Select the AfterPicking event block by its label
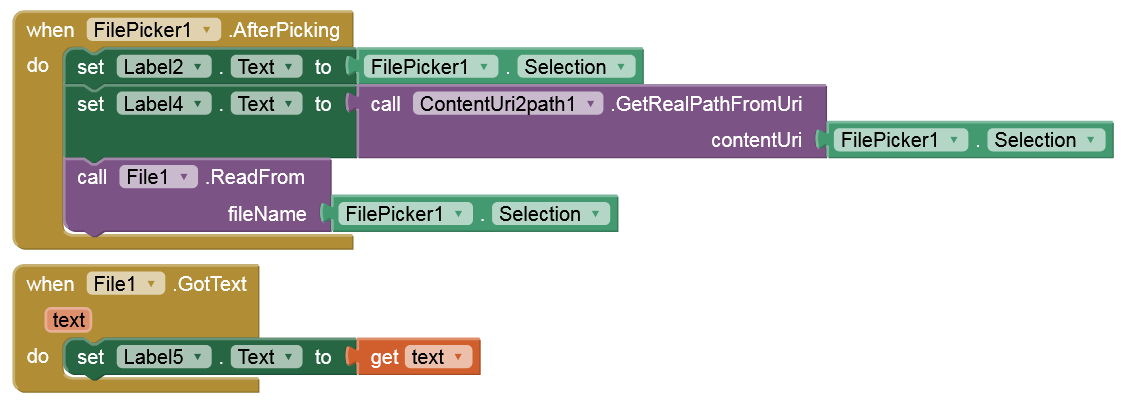The width and height of the screenshot is (1130, 407). pos(284,30)
